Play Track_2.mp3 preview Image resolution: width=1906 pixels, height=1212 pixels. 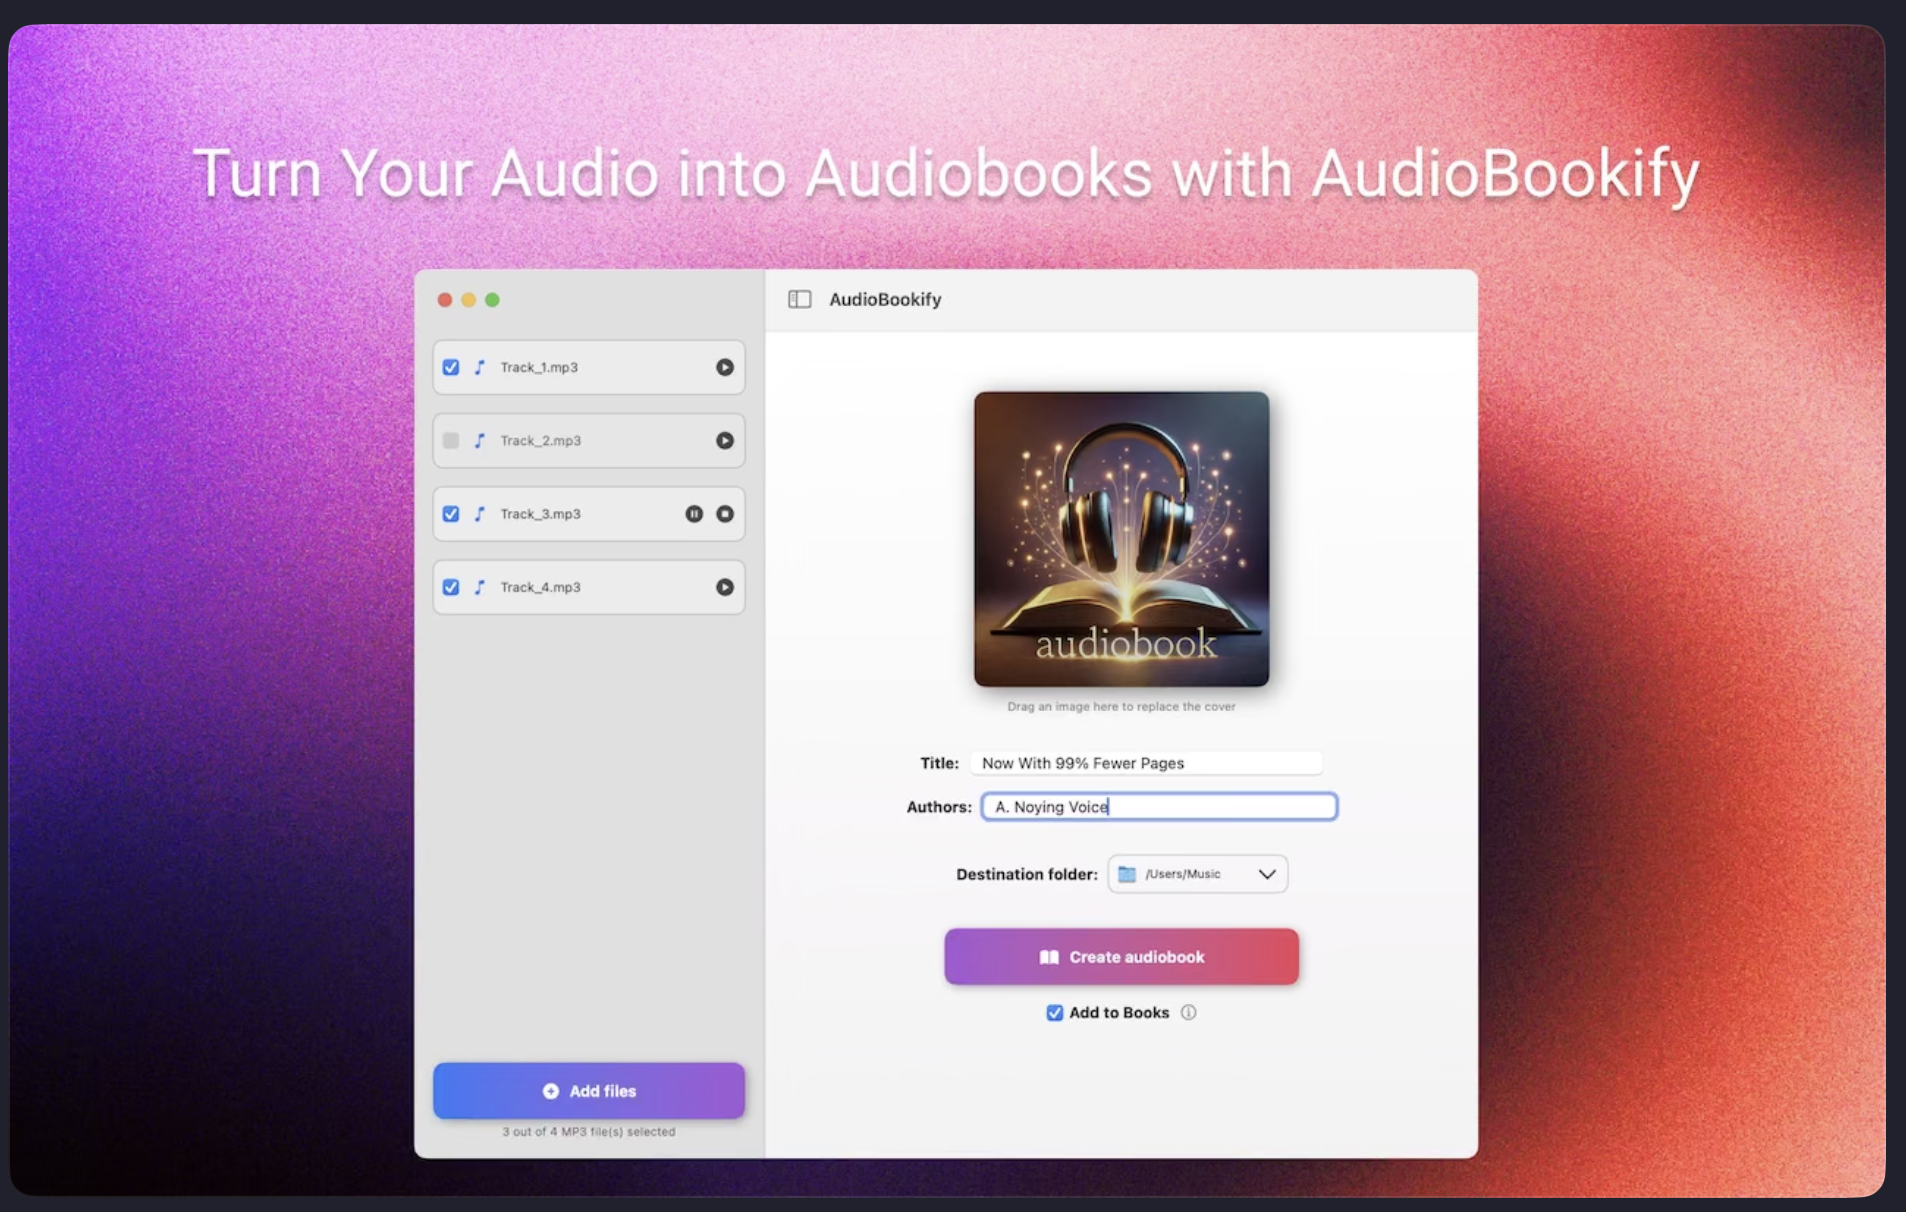tap(724, 441)
